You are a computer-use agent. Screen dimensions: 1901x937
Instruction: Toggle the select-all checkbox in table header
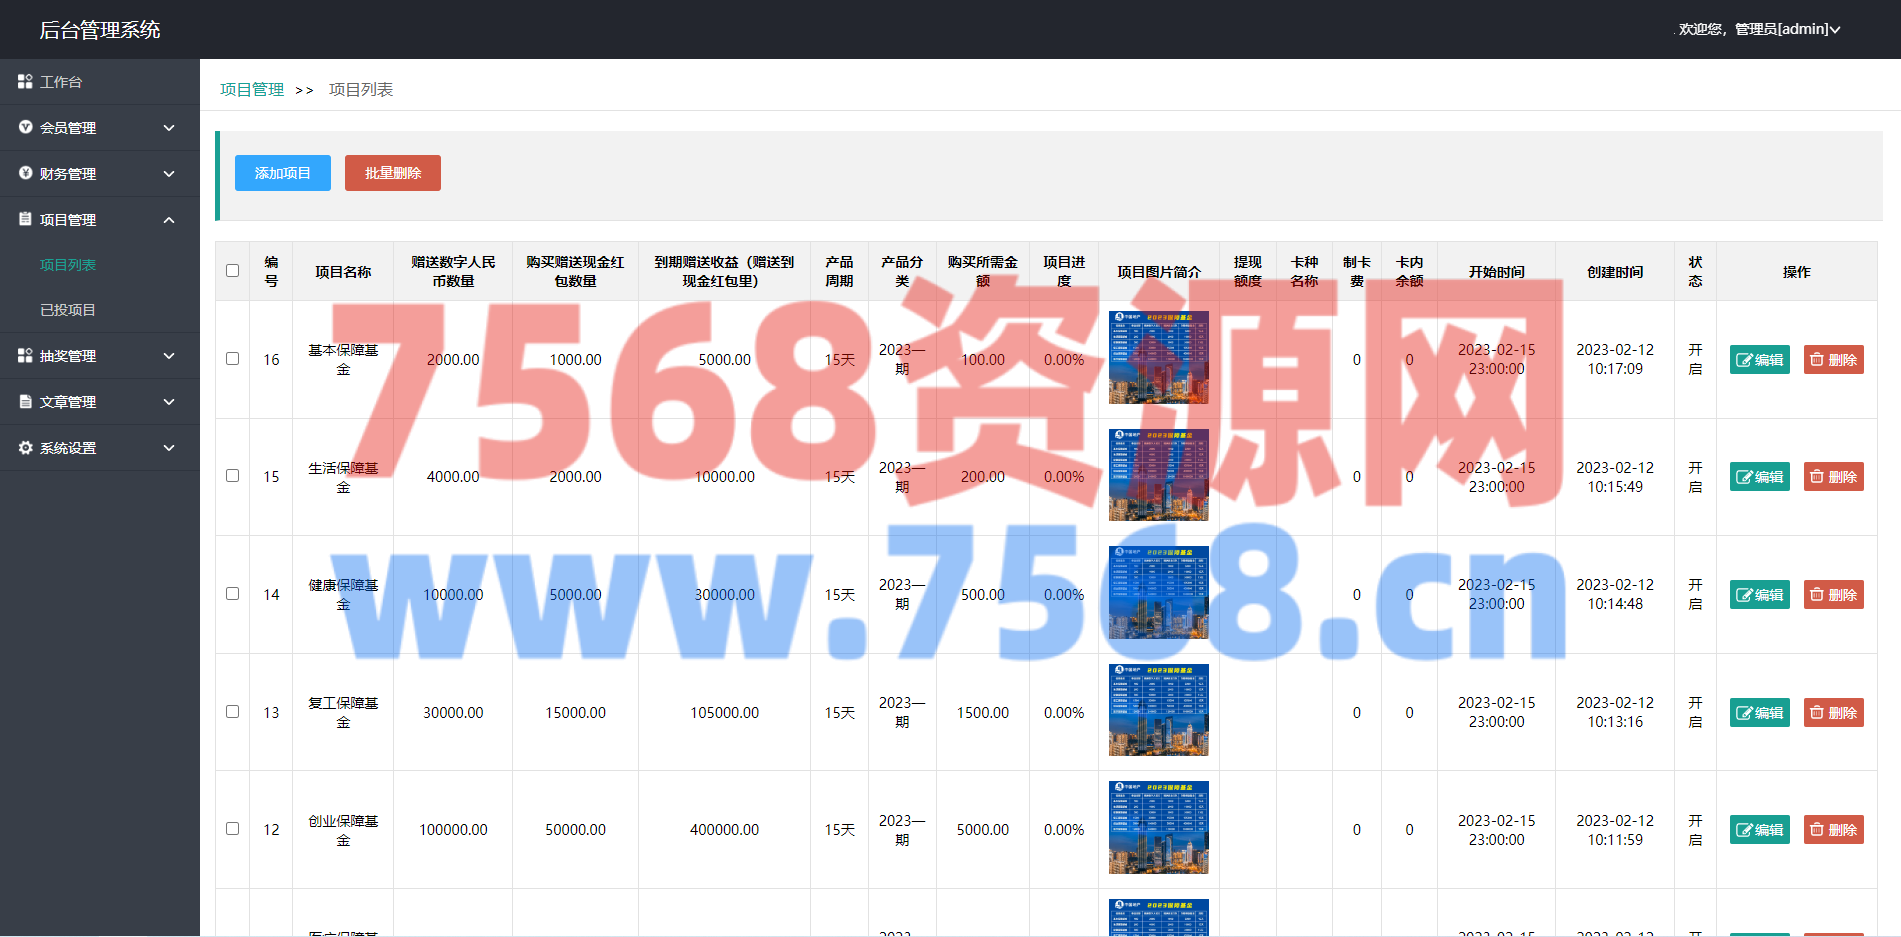pyautogui.click(x=233, y=271)
